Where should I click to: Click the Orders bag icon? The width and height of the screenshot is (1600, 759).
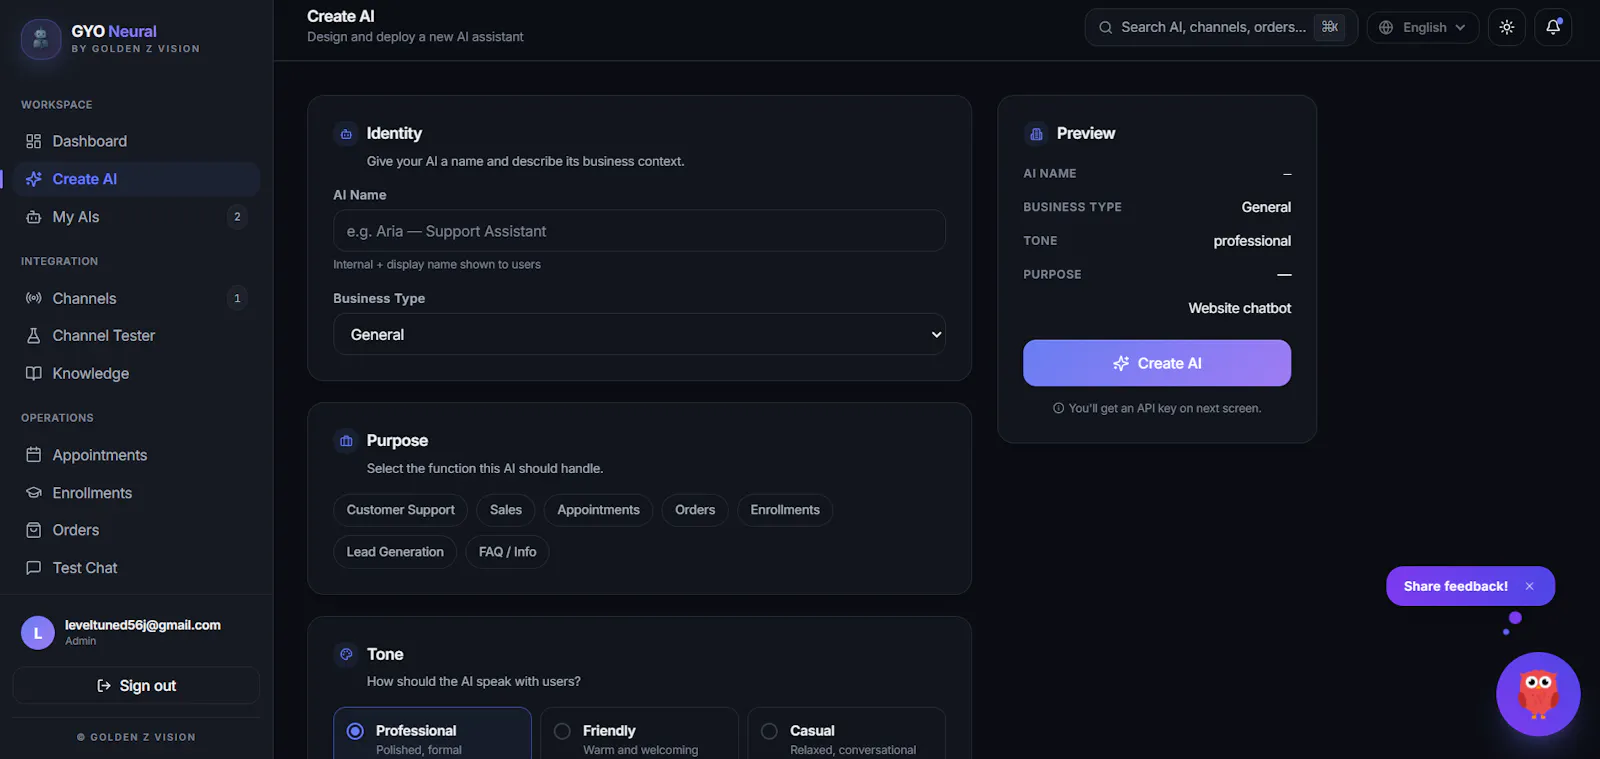coord(34,530)
